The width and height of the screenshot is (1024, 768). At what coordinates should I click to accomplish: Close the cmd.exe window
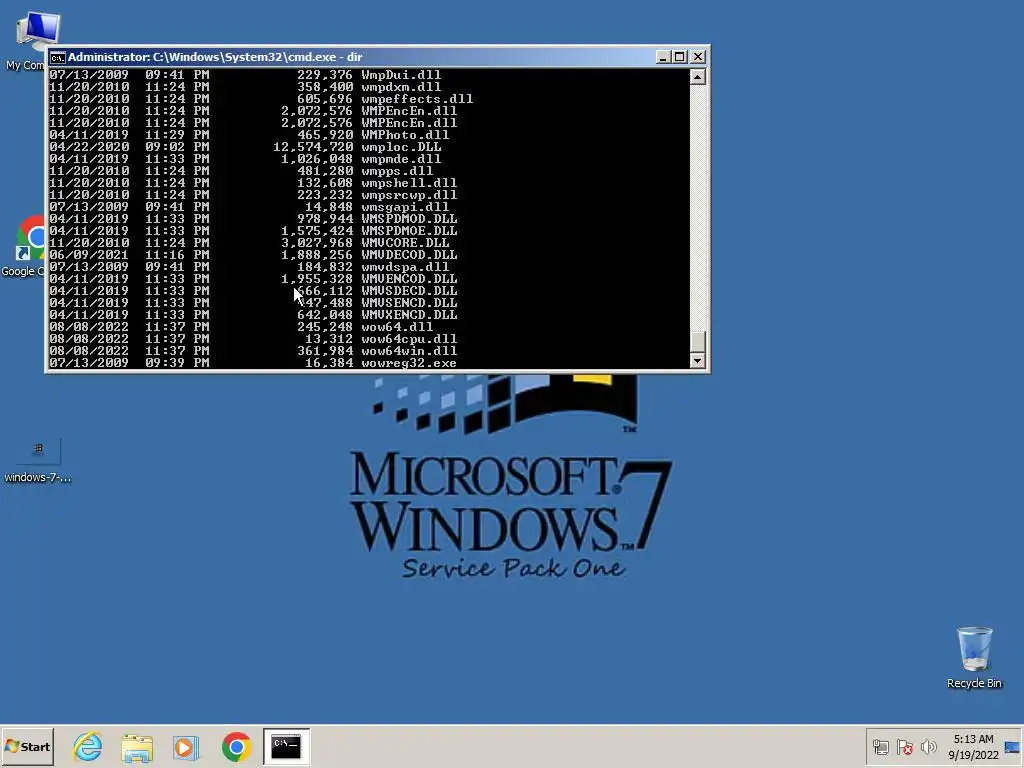697,57
